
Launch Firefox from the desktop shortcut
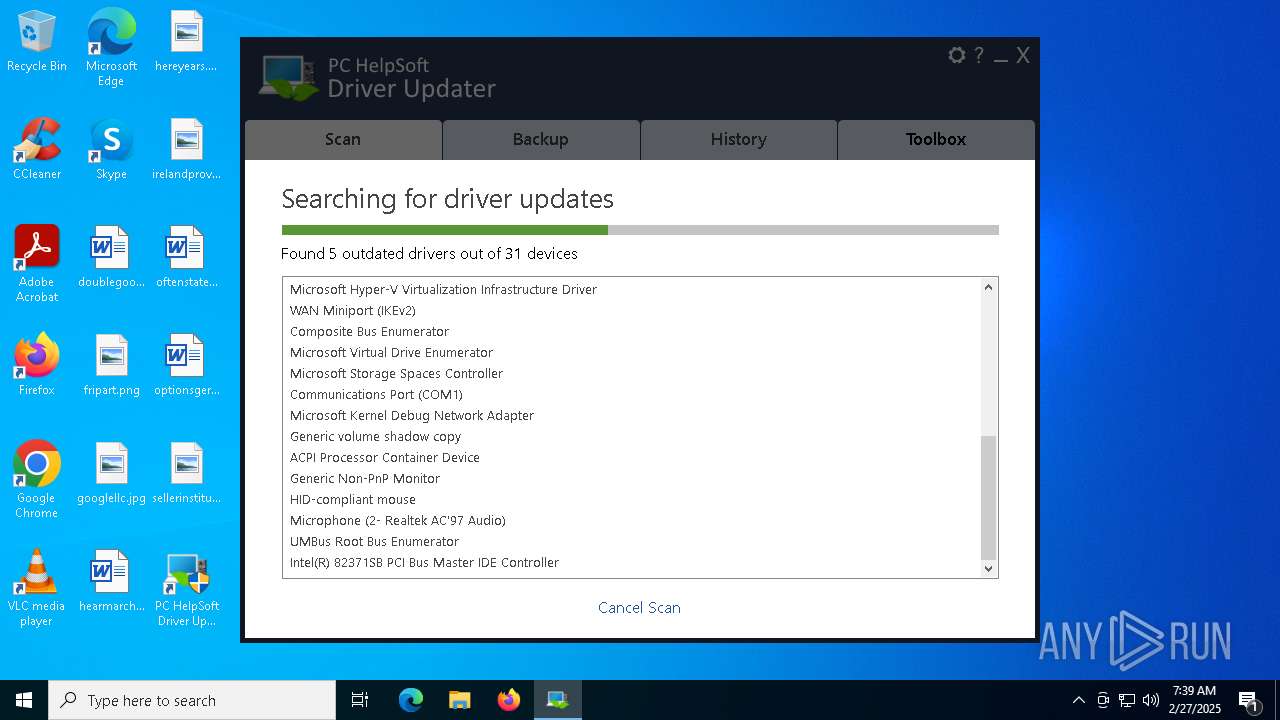37,366
